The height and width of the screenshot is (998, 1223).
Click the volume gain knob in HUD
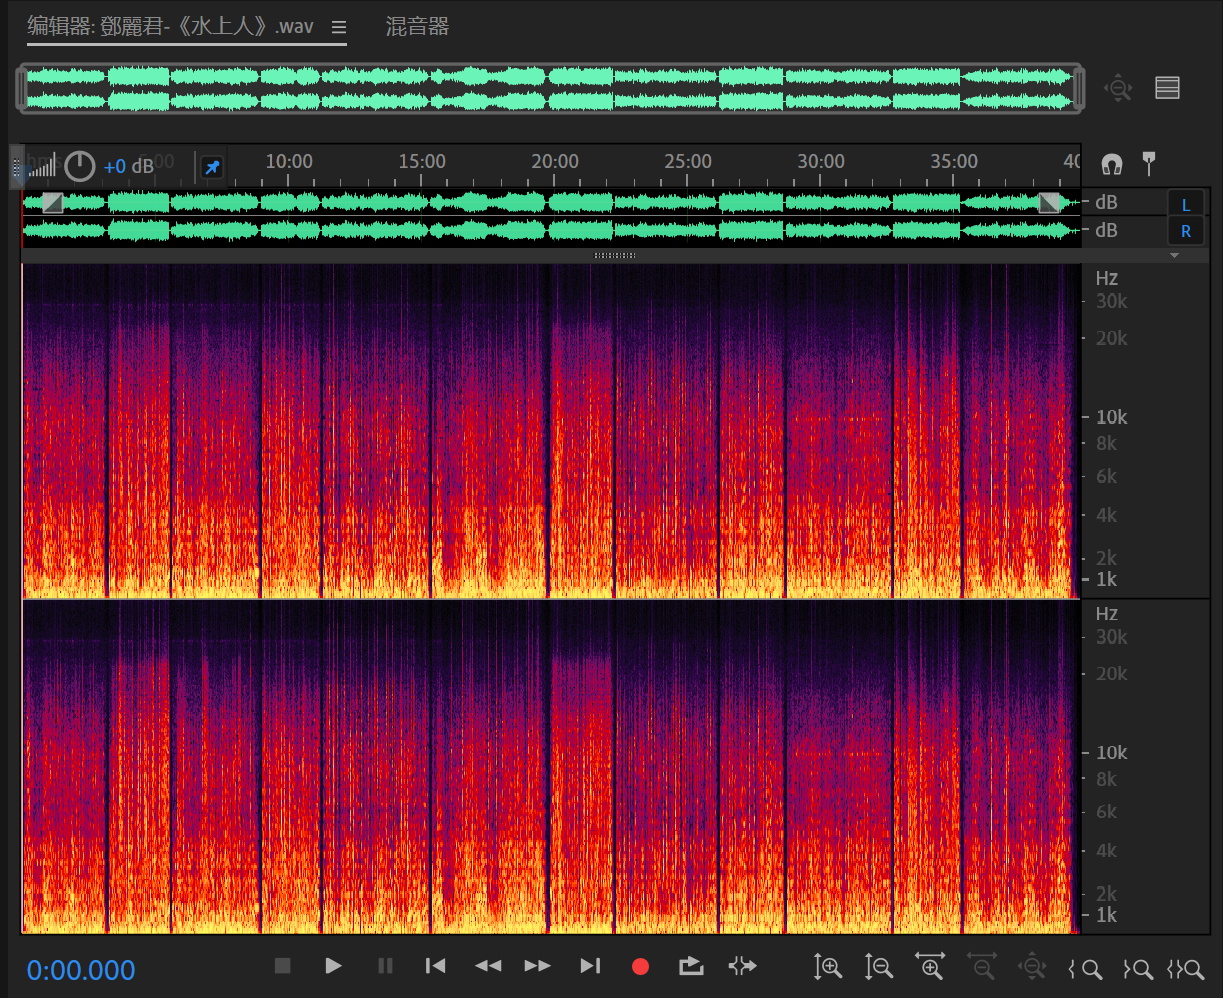(80, 167)
